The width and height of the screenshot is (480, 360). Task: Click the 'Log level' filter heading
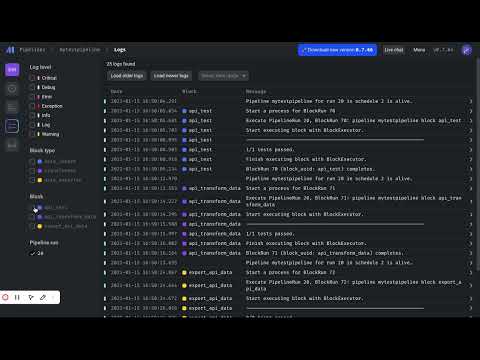click(x=40, y=67)
